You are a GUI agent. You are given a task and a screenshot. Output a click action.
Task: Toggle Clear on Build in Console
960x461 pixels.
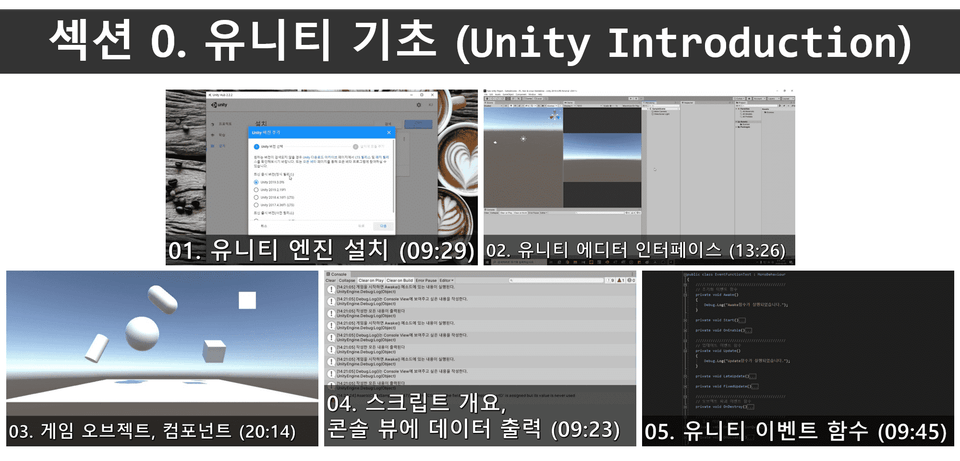coord(400,280)
